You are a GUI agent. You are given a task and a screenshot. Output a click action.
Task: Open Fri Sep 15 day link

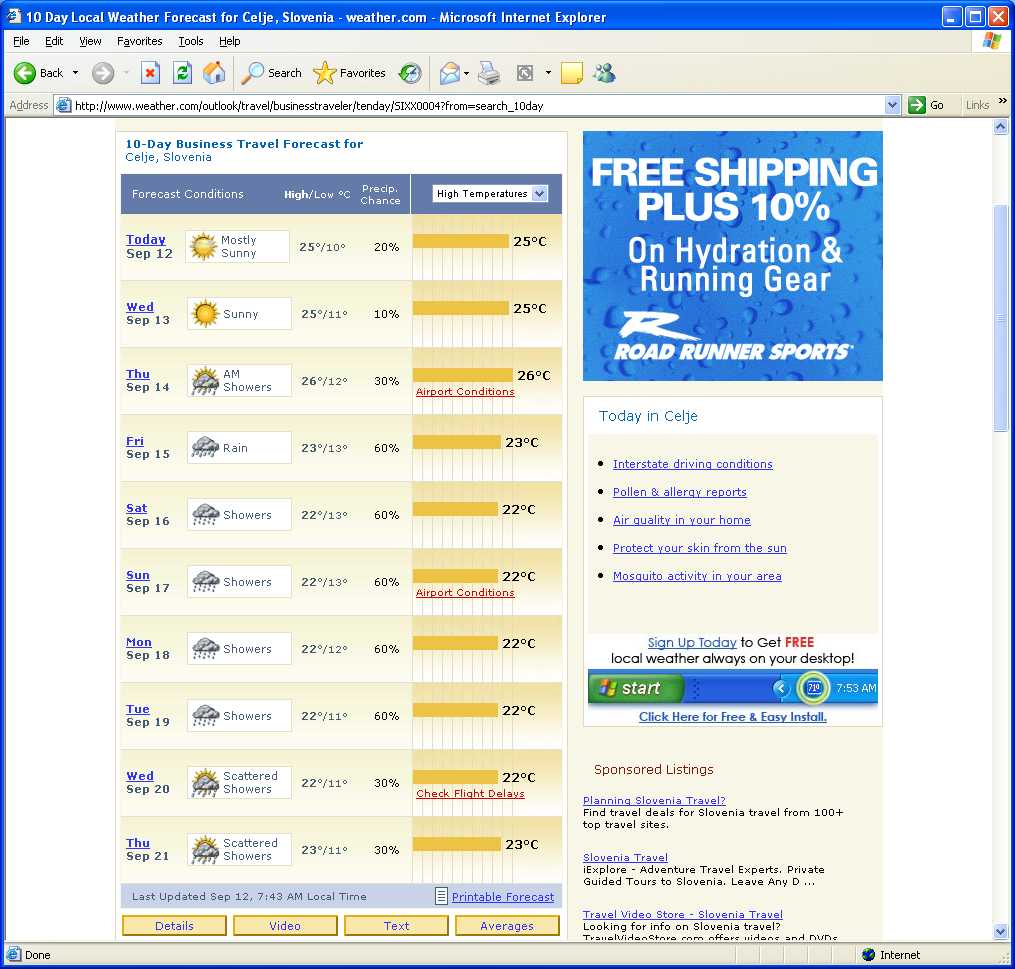135,441
